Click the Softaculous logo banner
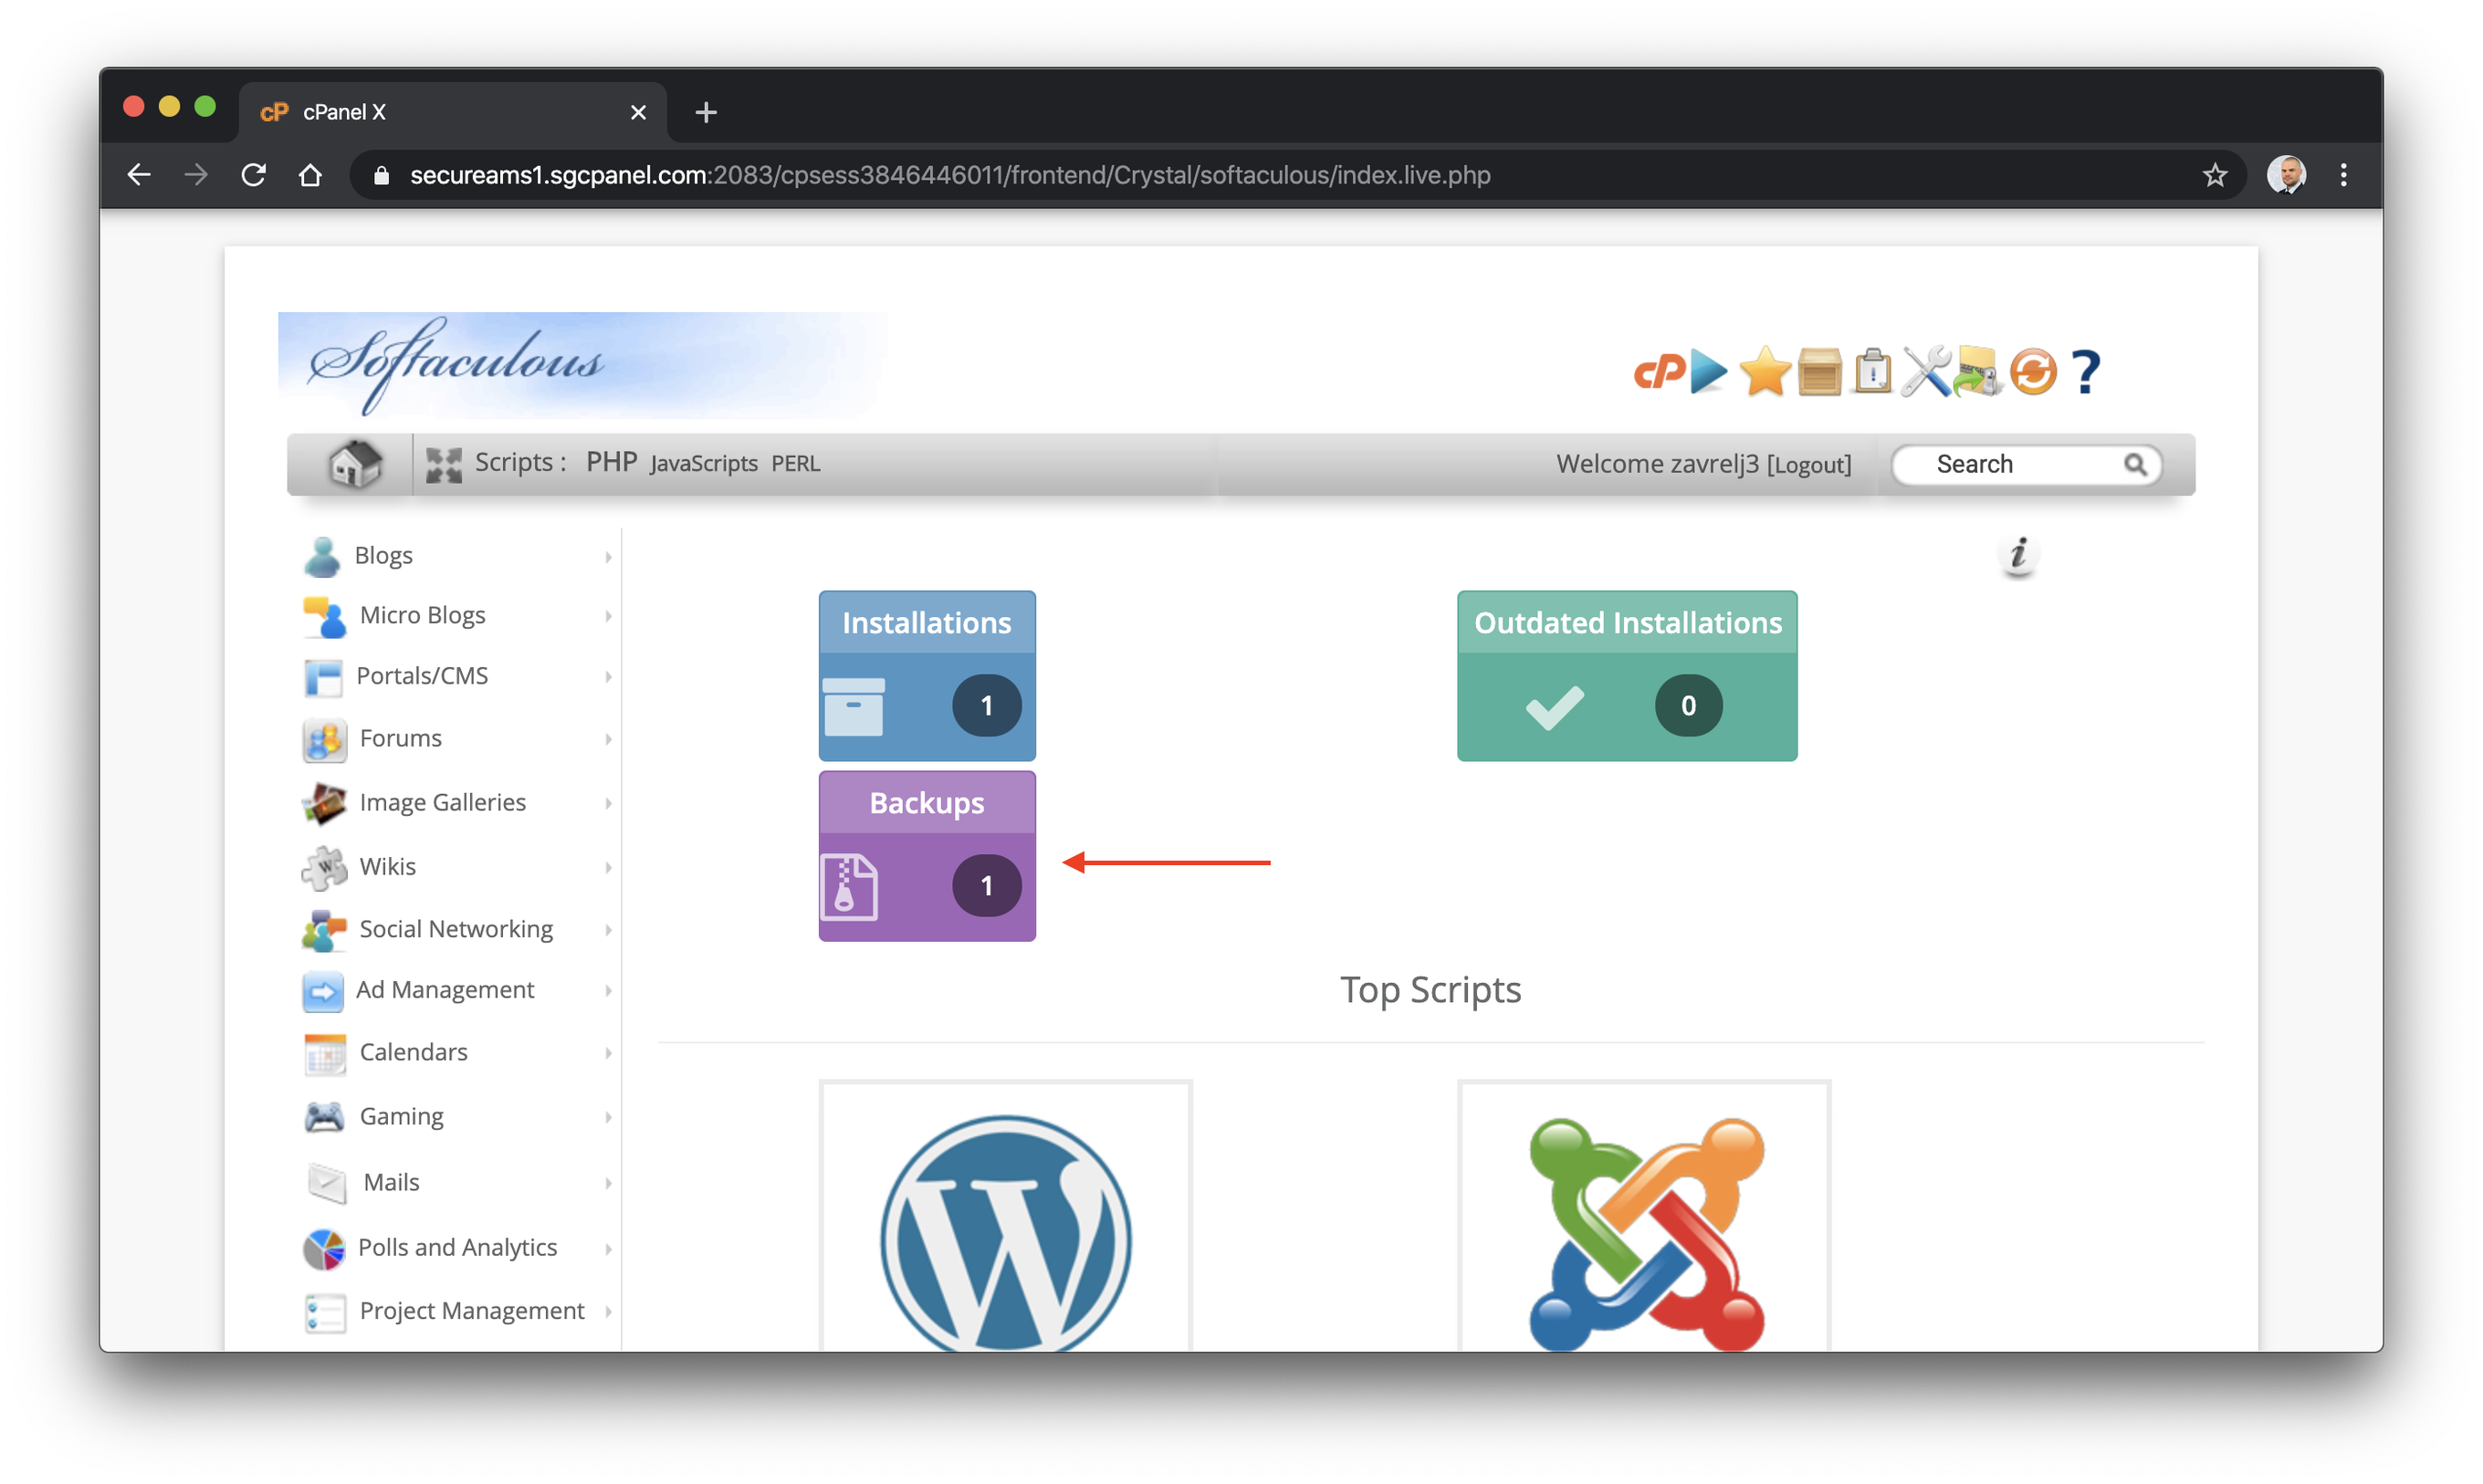The image size is (2483, 1484). [x=582, y=365]
